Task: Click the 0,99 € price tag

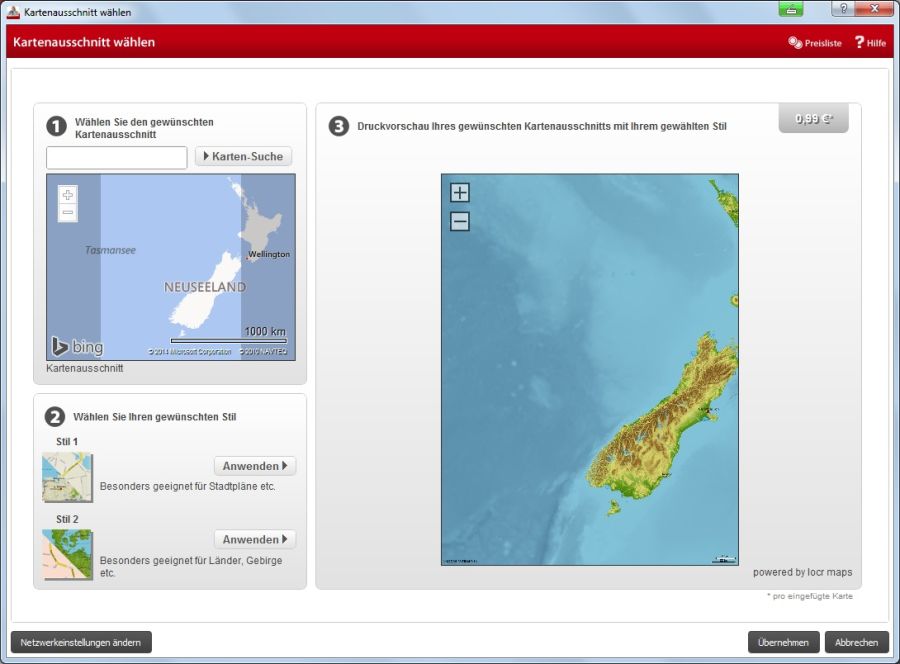Action: pyautogui.click(x=813, y=118)
